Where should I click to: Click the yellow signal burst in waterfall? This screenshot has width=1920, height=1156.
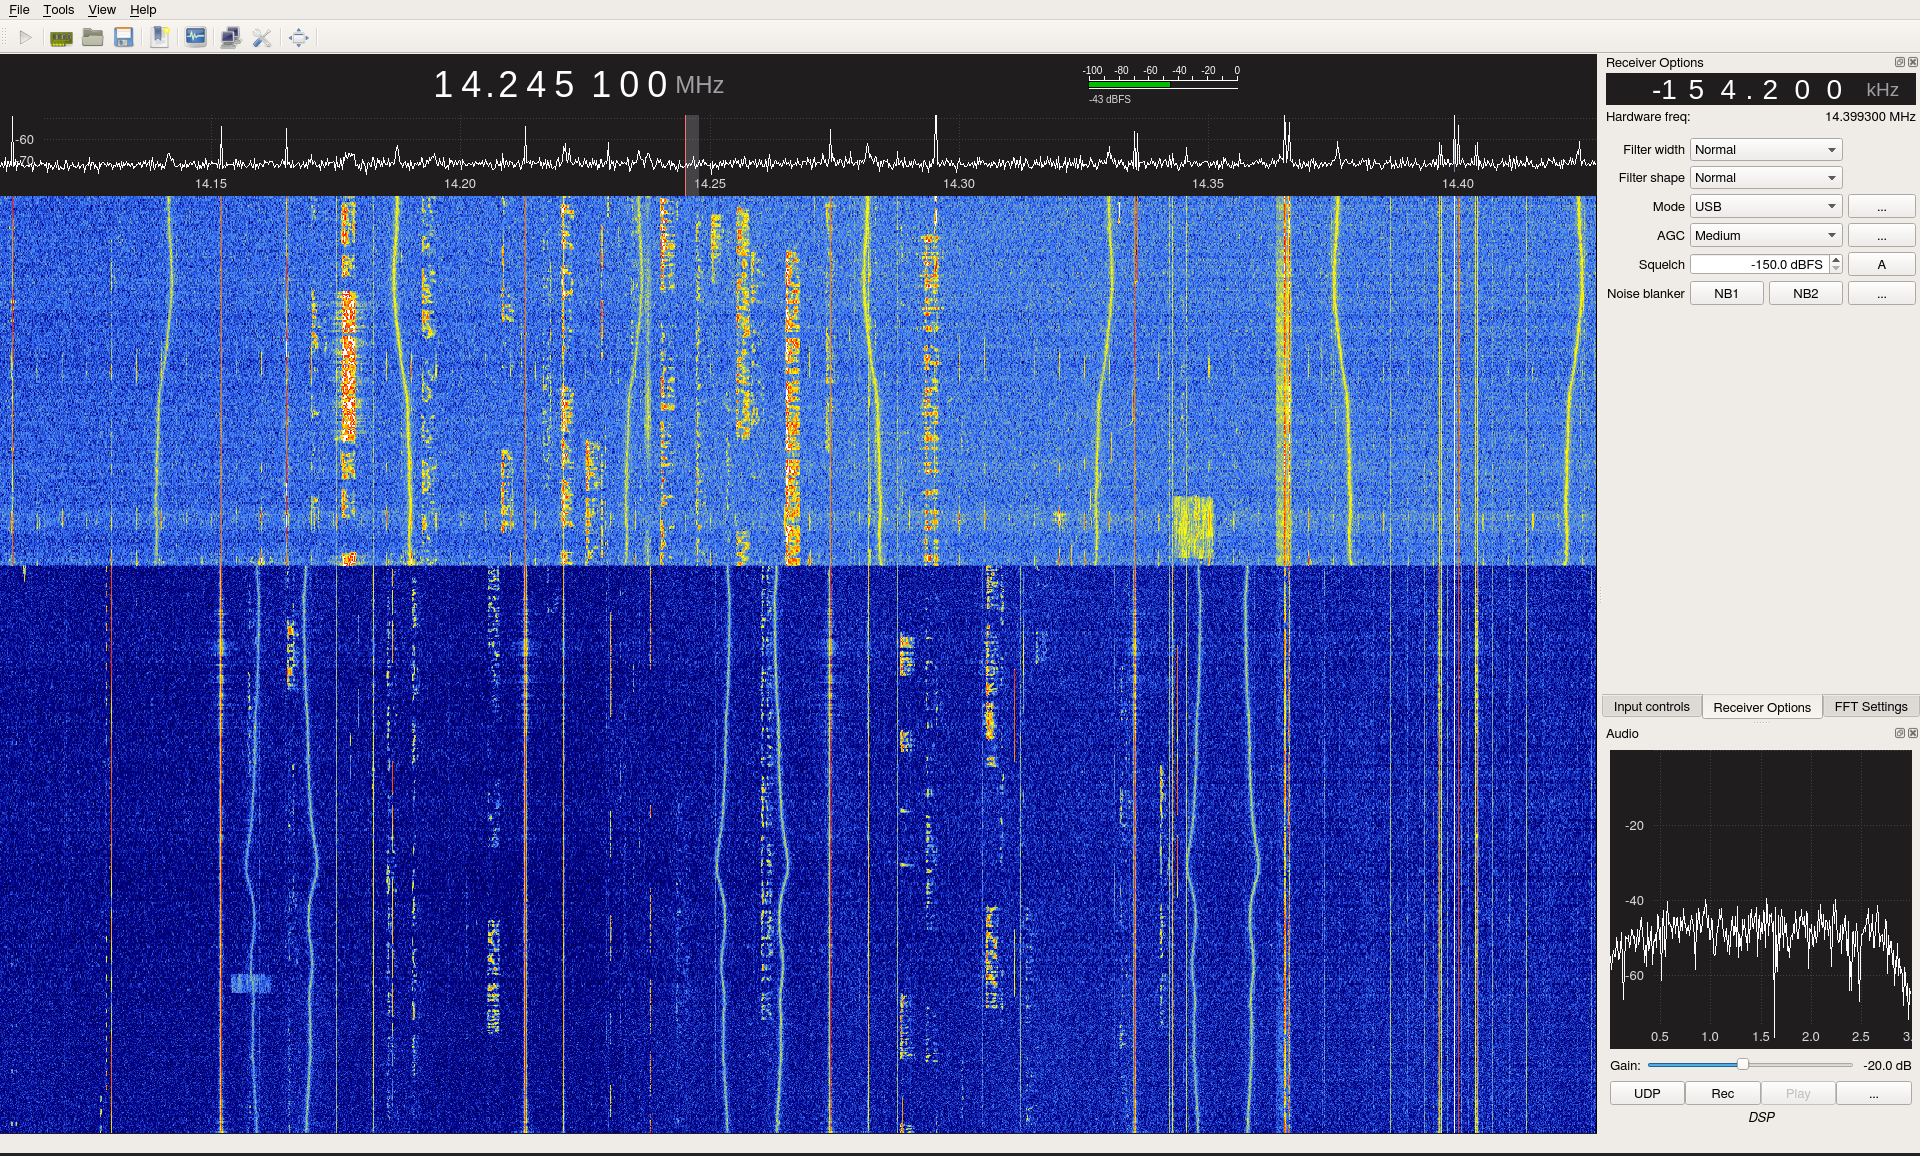(x=1192, y=526)
